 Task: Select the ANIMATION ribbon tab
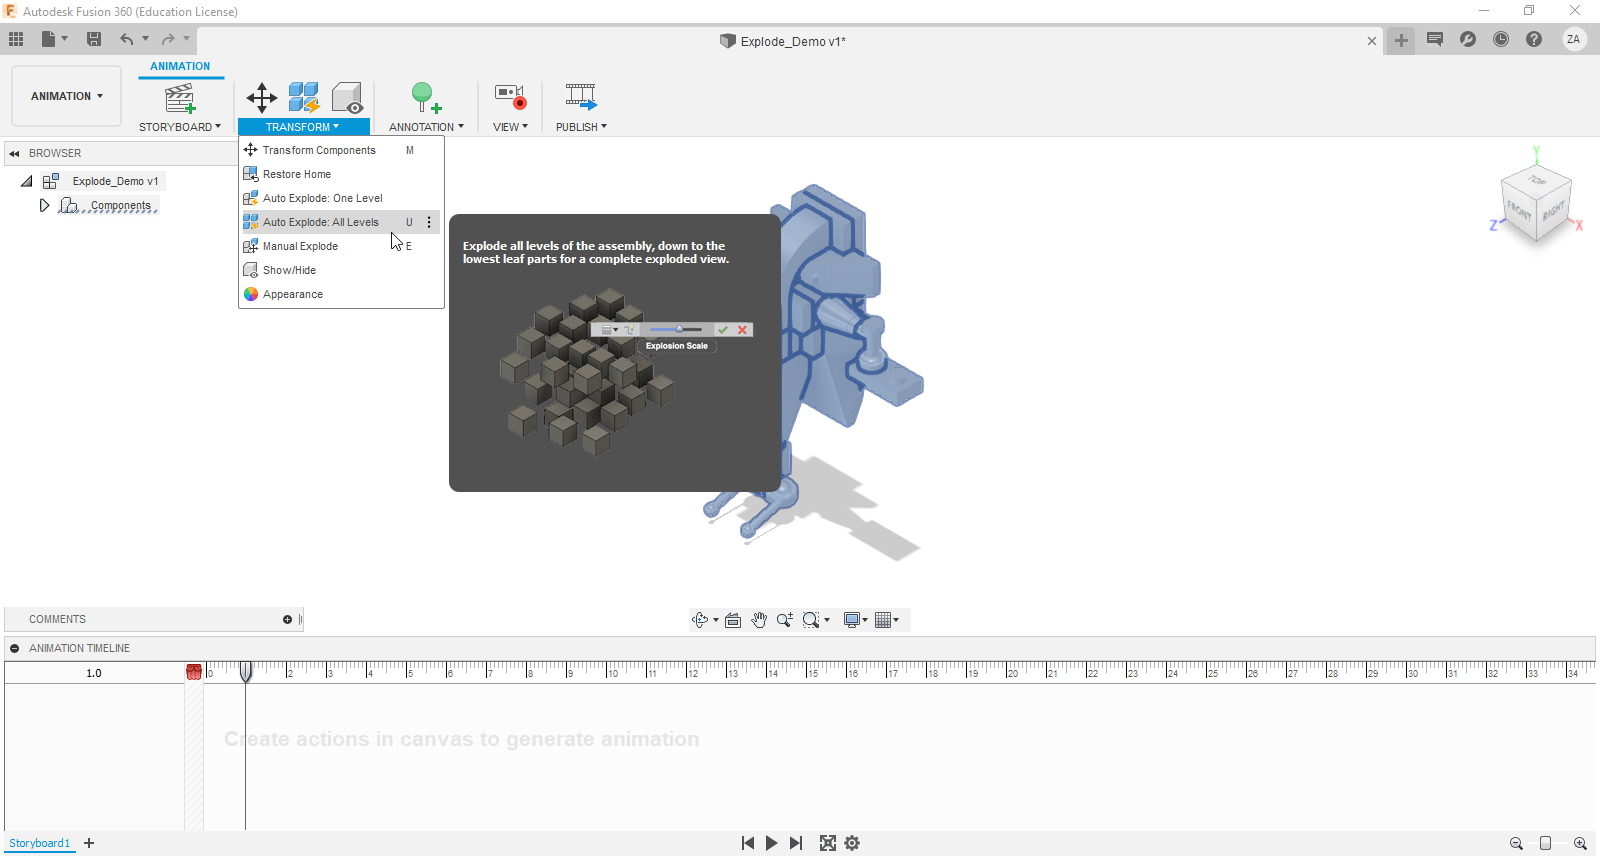pos(180,66)
